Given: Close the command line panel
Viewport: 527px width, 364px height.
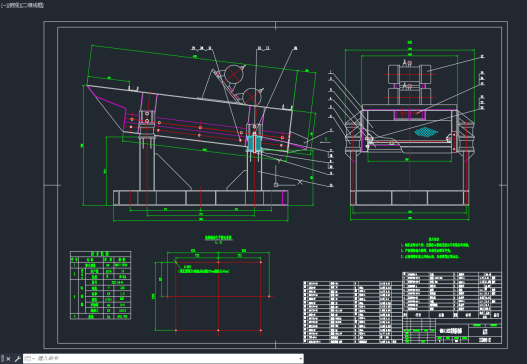Looking at the screenshot, I should click(8, 359).
